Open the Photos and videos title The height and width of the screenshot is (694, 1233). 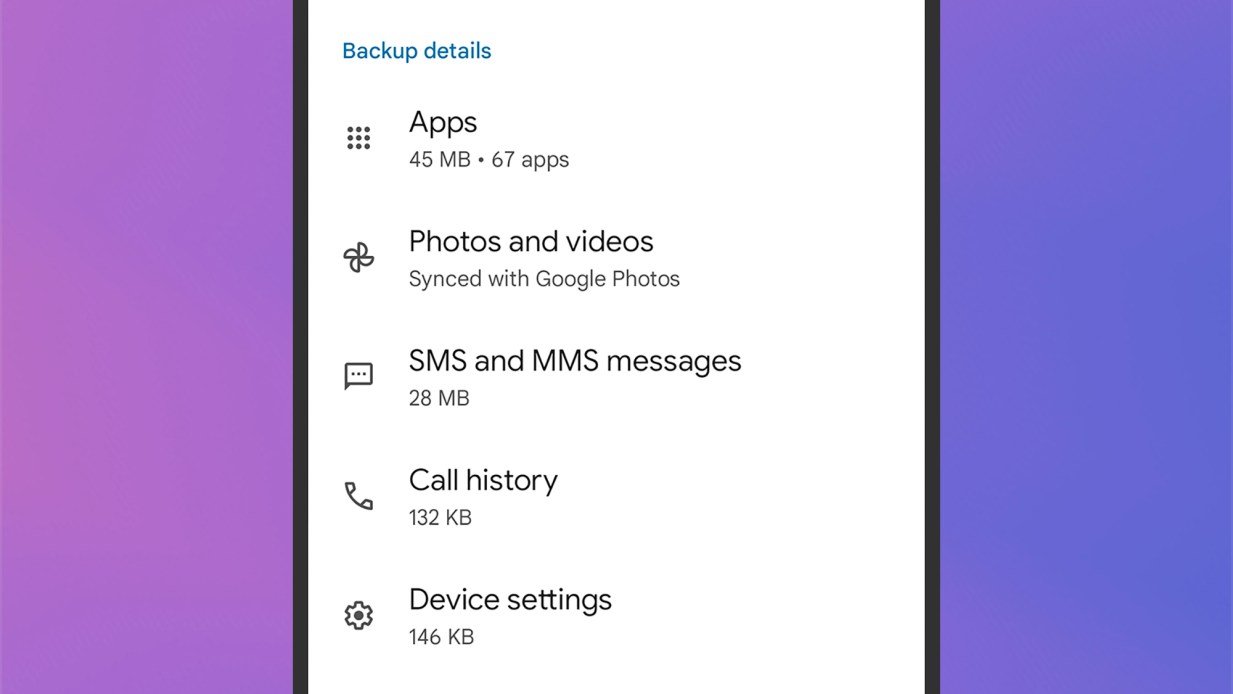click(530, 242)
